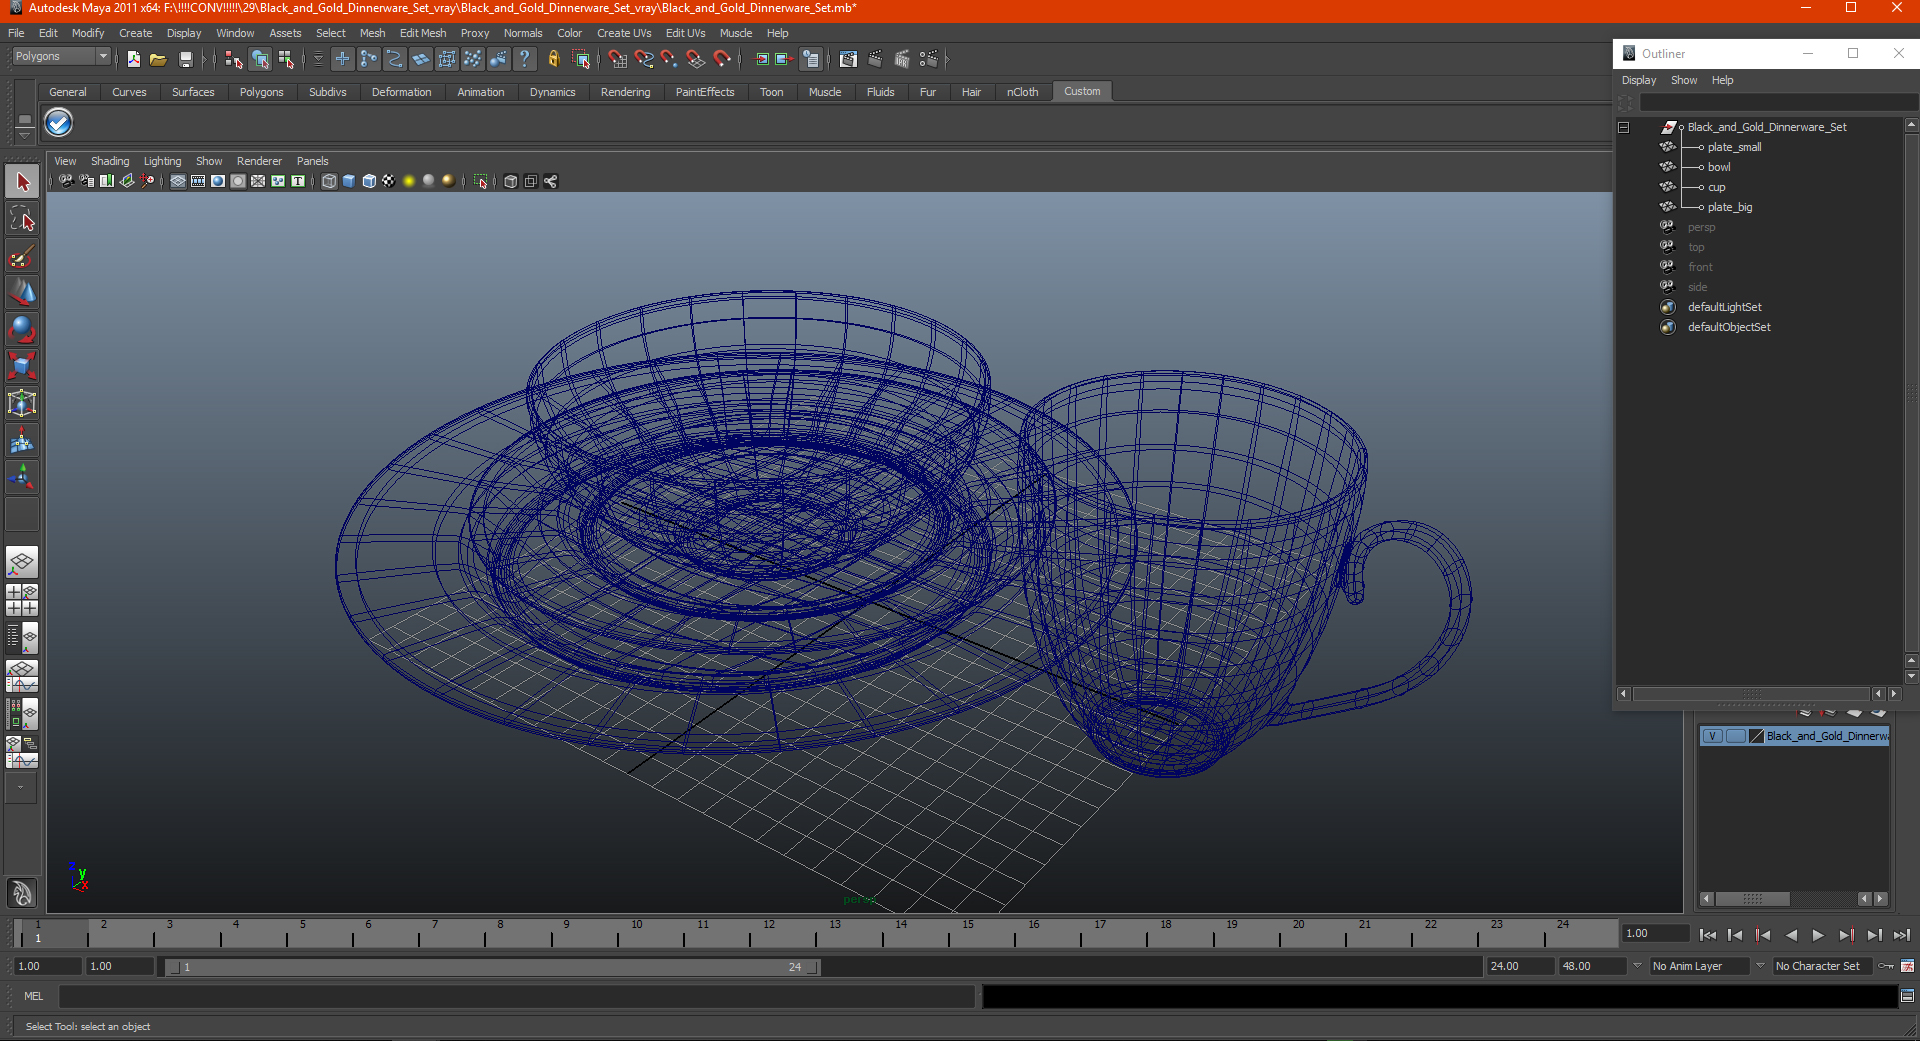Click the IPR render icon
1920x1041 pixels.
[902, 59]
